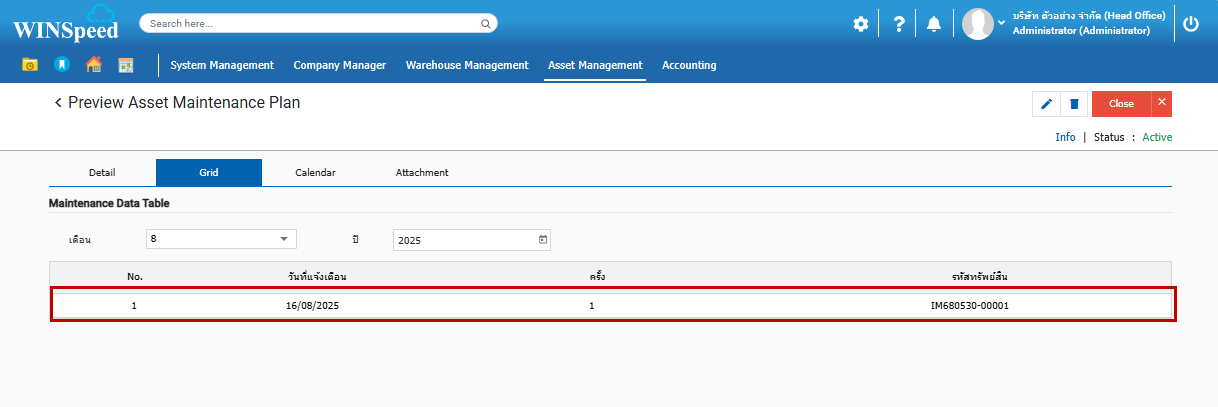
Task: Click the Info link
Action: [x=1065, y=137]
